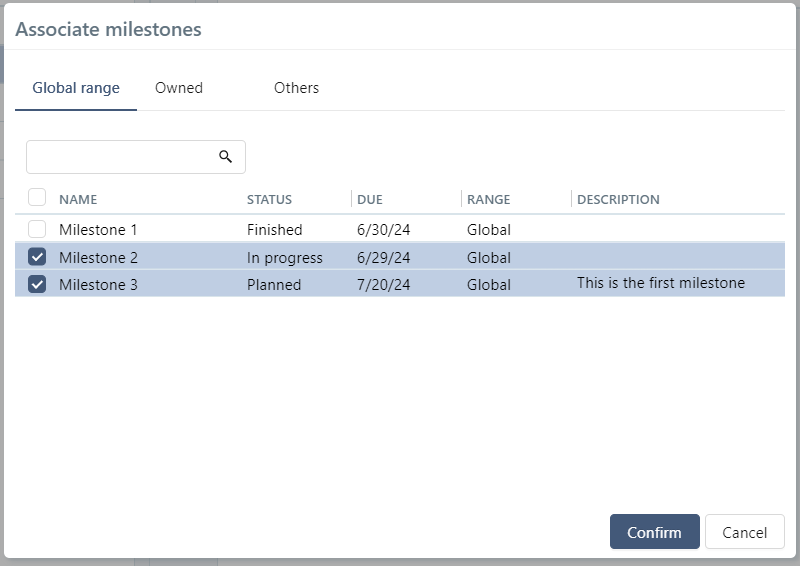The width and height of the screenshot is (800, 566).
Task: Sort by the Status column header
Action: coord(269,199)
